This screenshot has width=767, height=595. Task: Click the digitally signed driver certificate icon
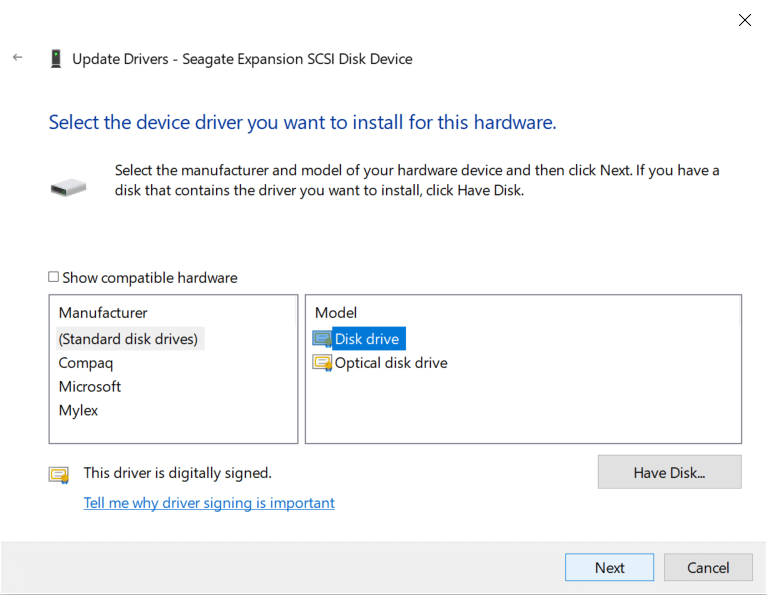pos(59,474)
